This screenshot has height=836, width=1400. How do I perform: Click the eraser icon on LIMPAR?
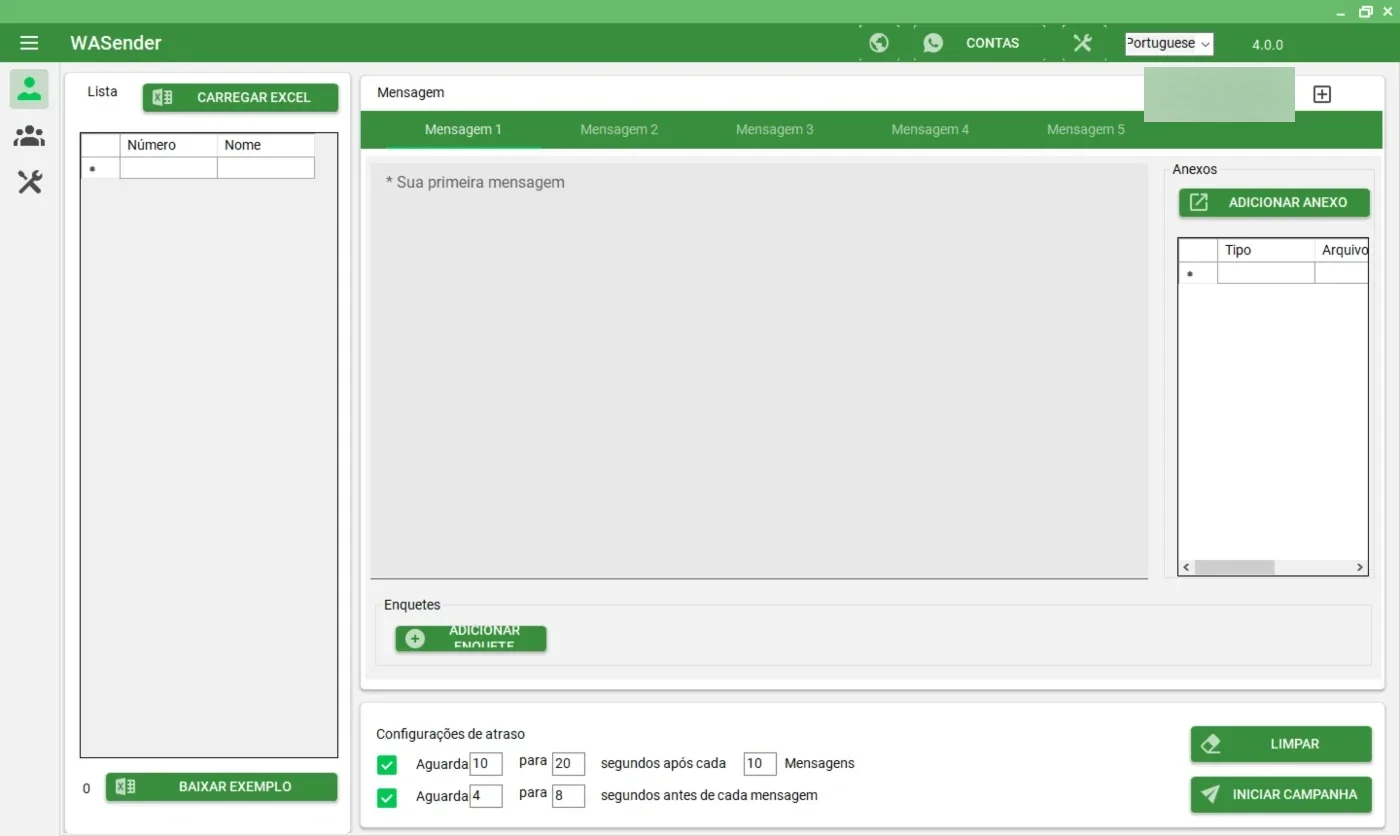click(x=1211, y=744)
